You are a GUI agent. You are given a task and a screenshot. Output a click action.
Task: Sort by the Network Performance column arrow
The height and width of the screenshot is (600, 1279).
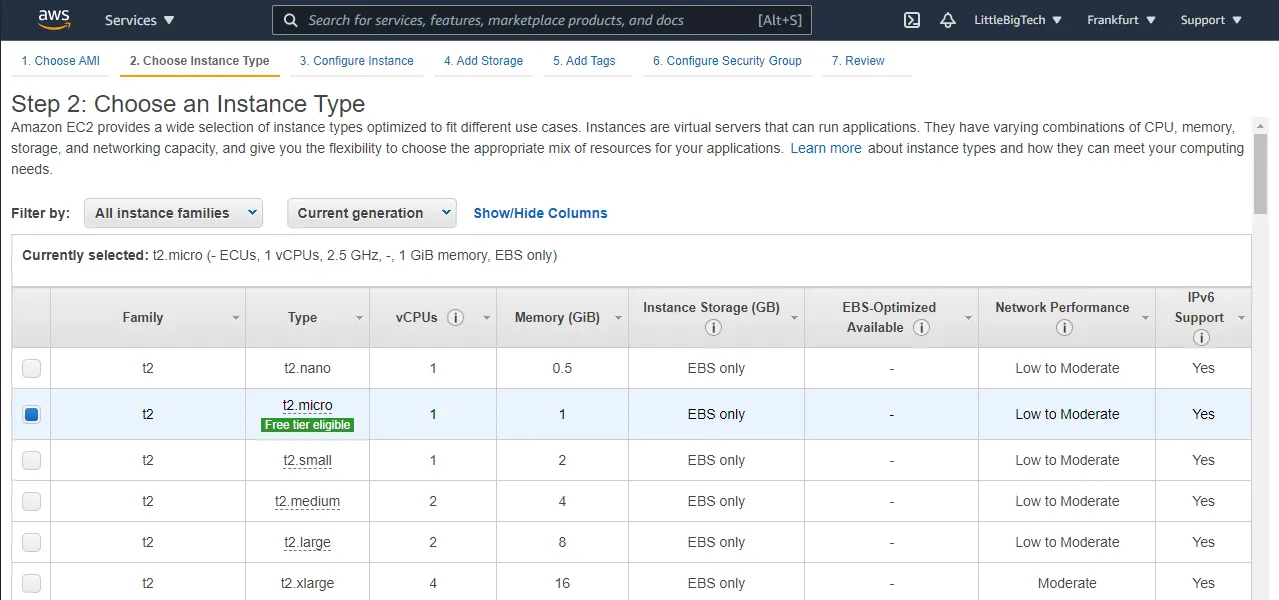click(1145, 318)
